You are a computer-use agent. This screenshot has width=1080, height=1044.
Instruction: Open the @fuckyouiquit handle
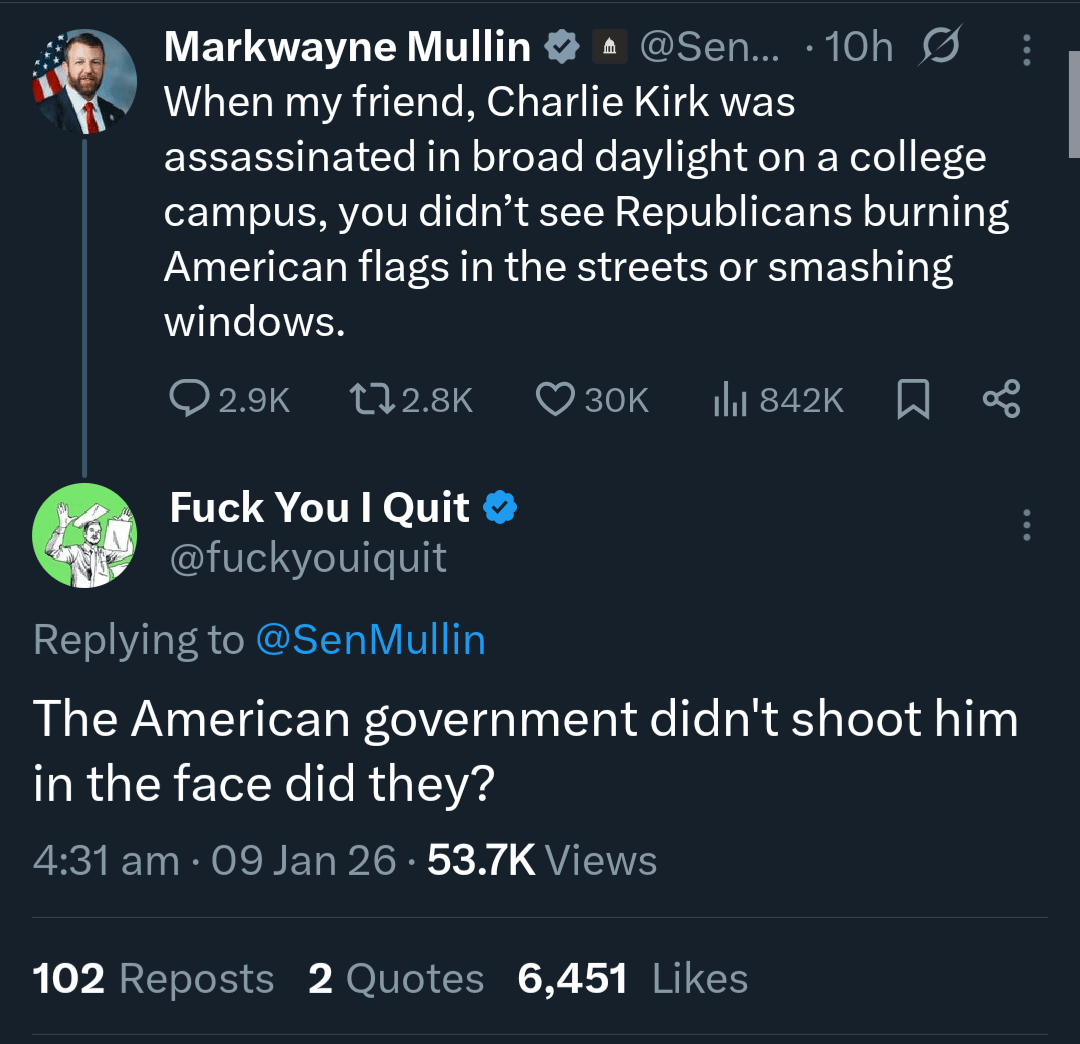[x=308, y=558]
